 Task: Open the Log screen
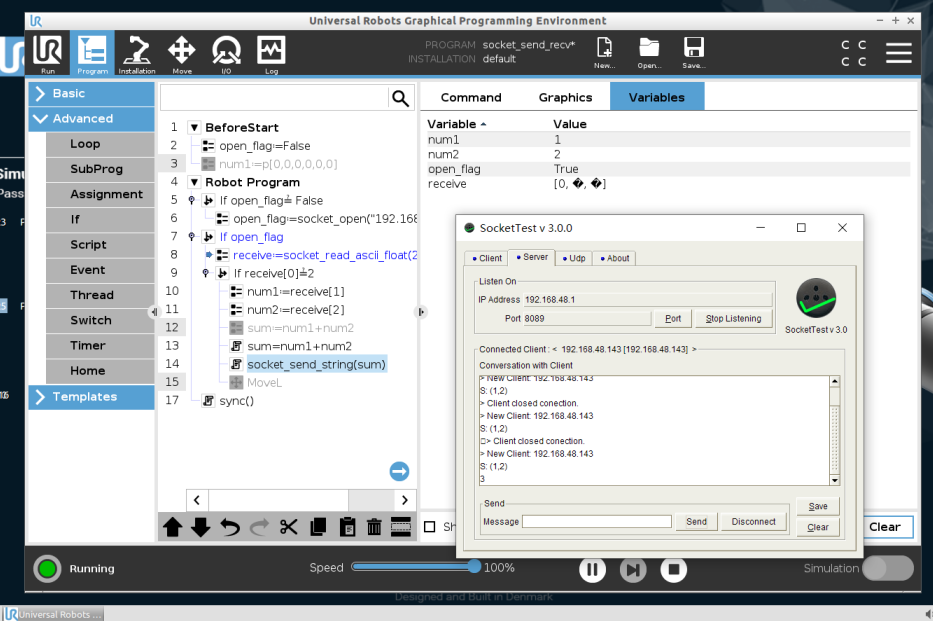click(x=271, y=54)
